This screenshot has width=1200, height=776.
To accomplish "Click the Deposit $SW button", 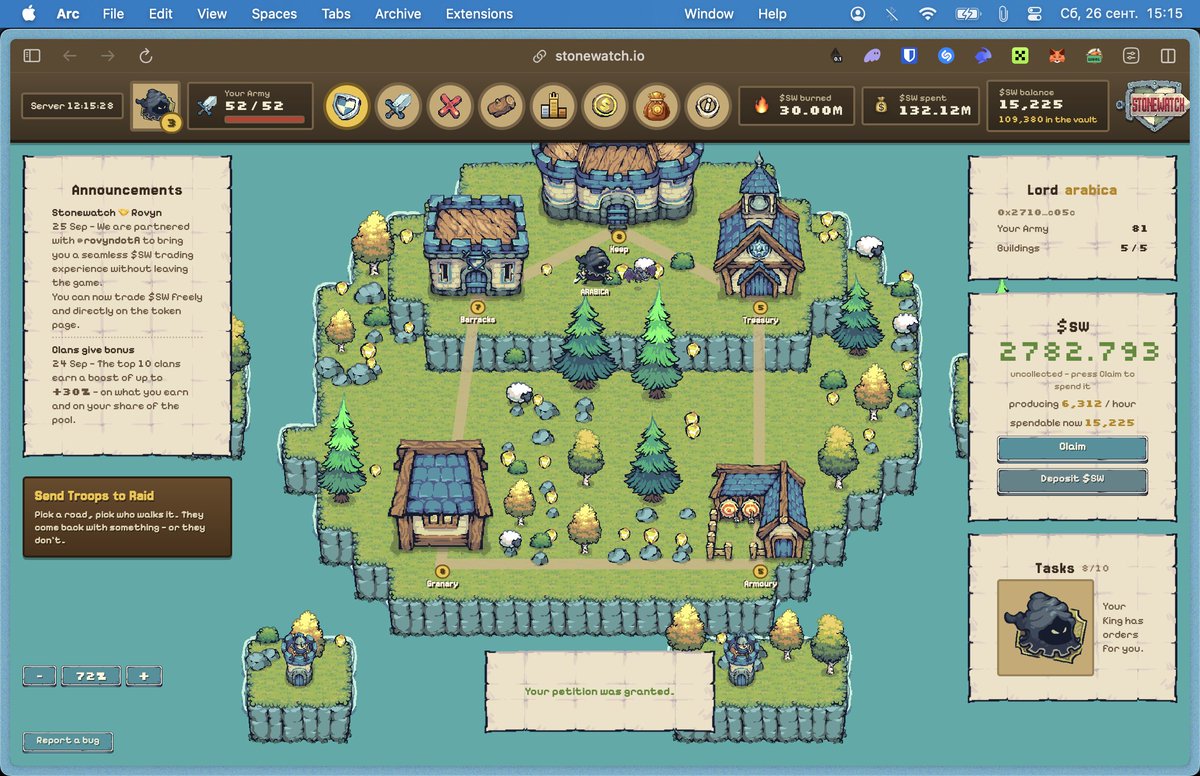I will tap(1072, 481).
